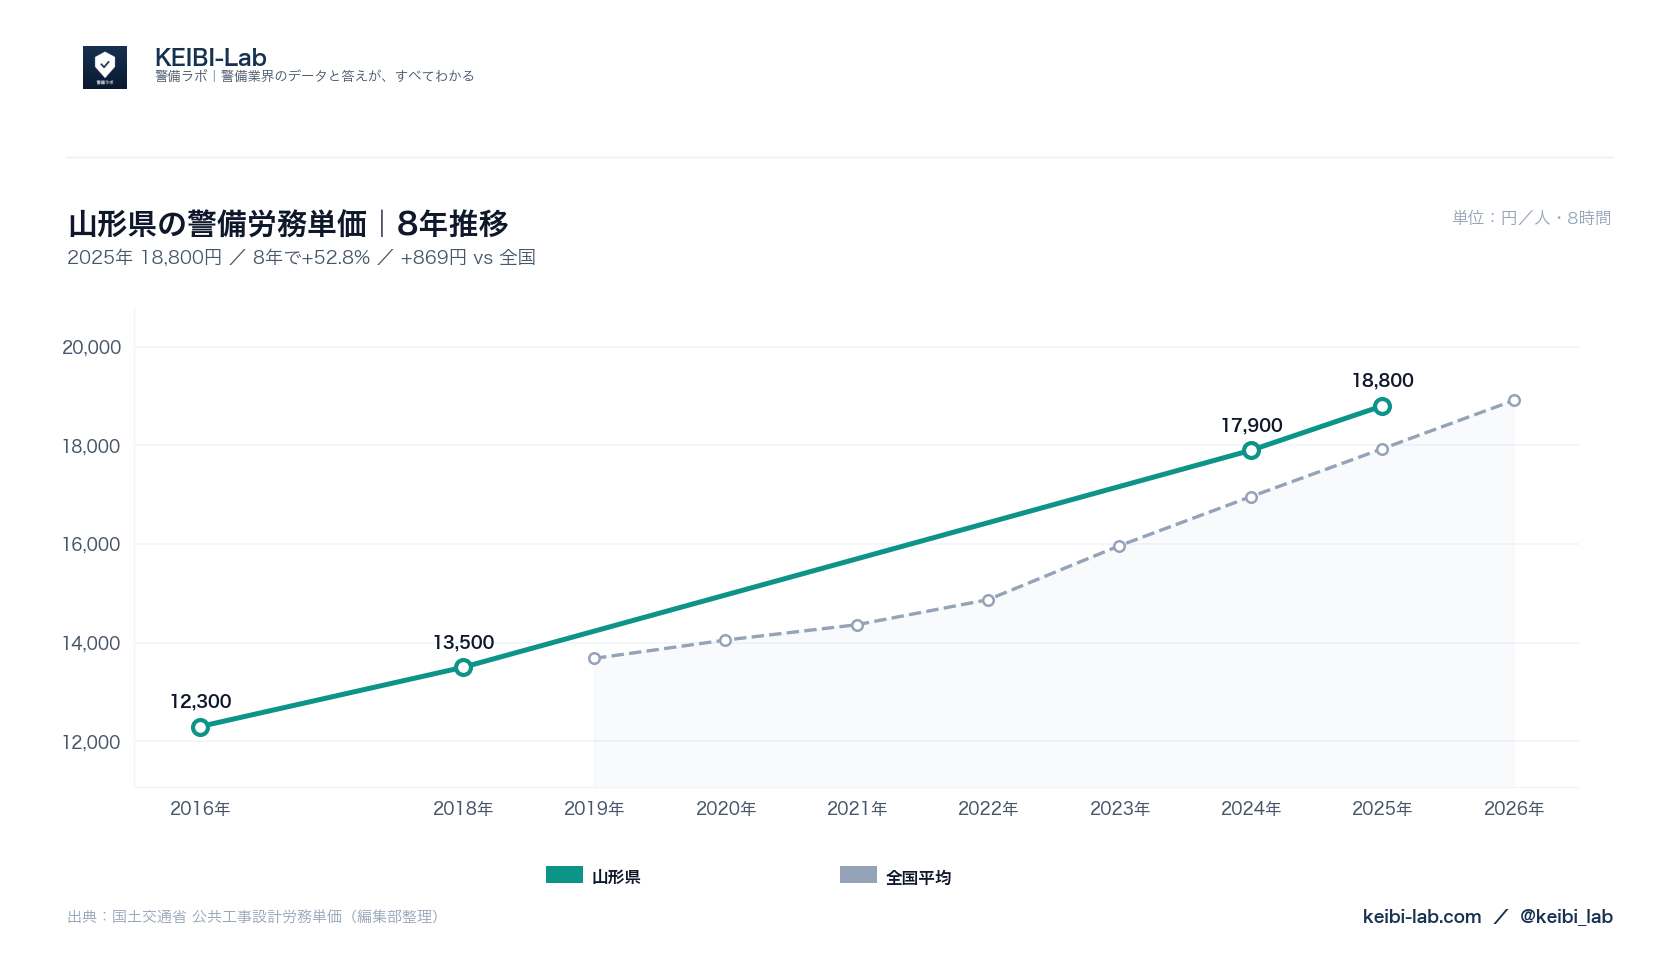Image resolution: width=1680 pixels, height=960 pixels.
Task: Click the KEIBI-Lab brand title
Action: 211,57
